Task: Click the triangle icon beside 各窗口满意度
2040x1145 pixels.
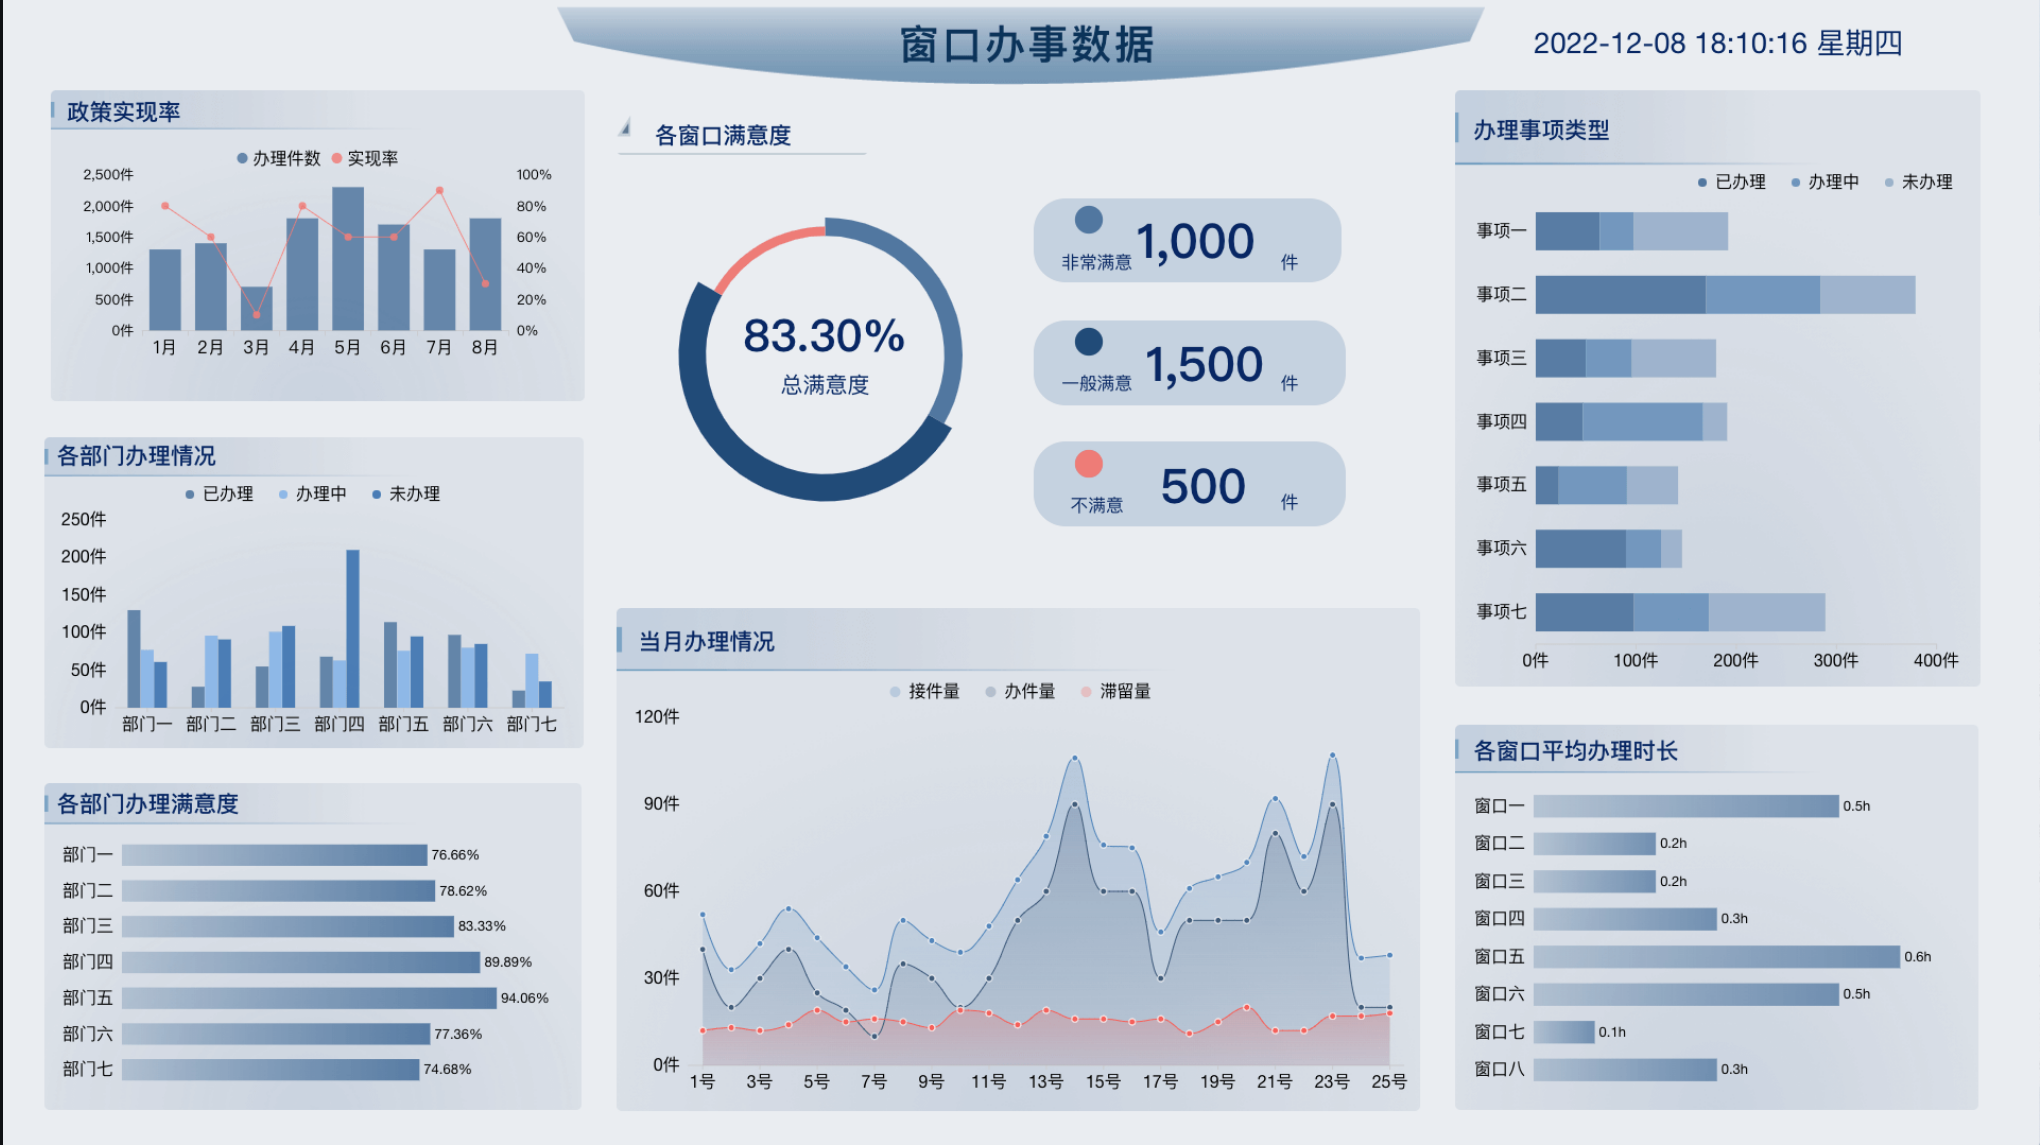Action: 625,127
